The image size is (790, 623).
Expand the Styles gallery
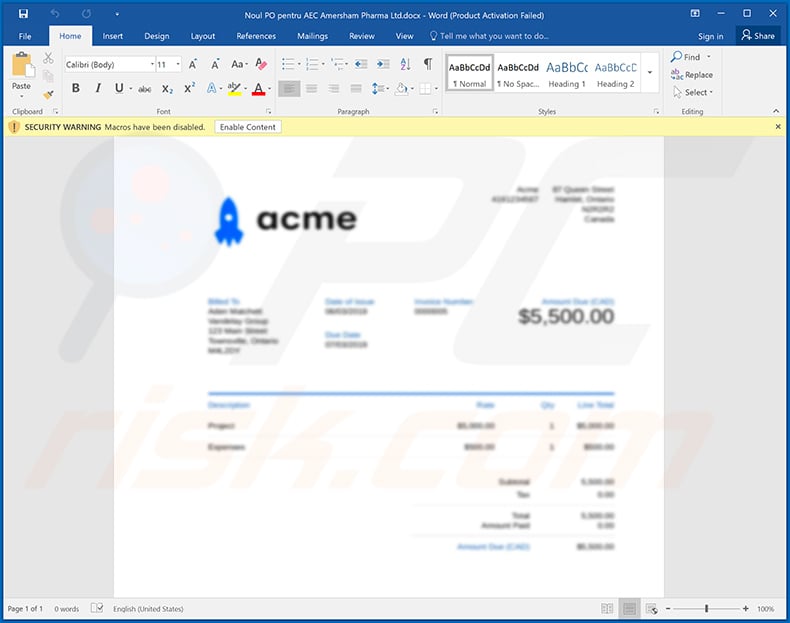coord(650,73)
